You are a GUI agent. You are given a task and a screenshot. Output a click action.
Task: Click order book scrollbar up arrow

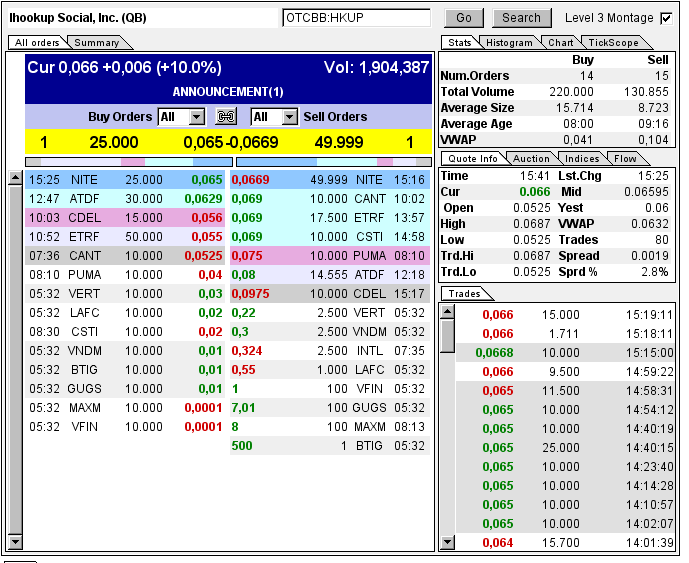(x=14, y=179)
